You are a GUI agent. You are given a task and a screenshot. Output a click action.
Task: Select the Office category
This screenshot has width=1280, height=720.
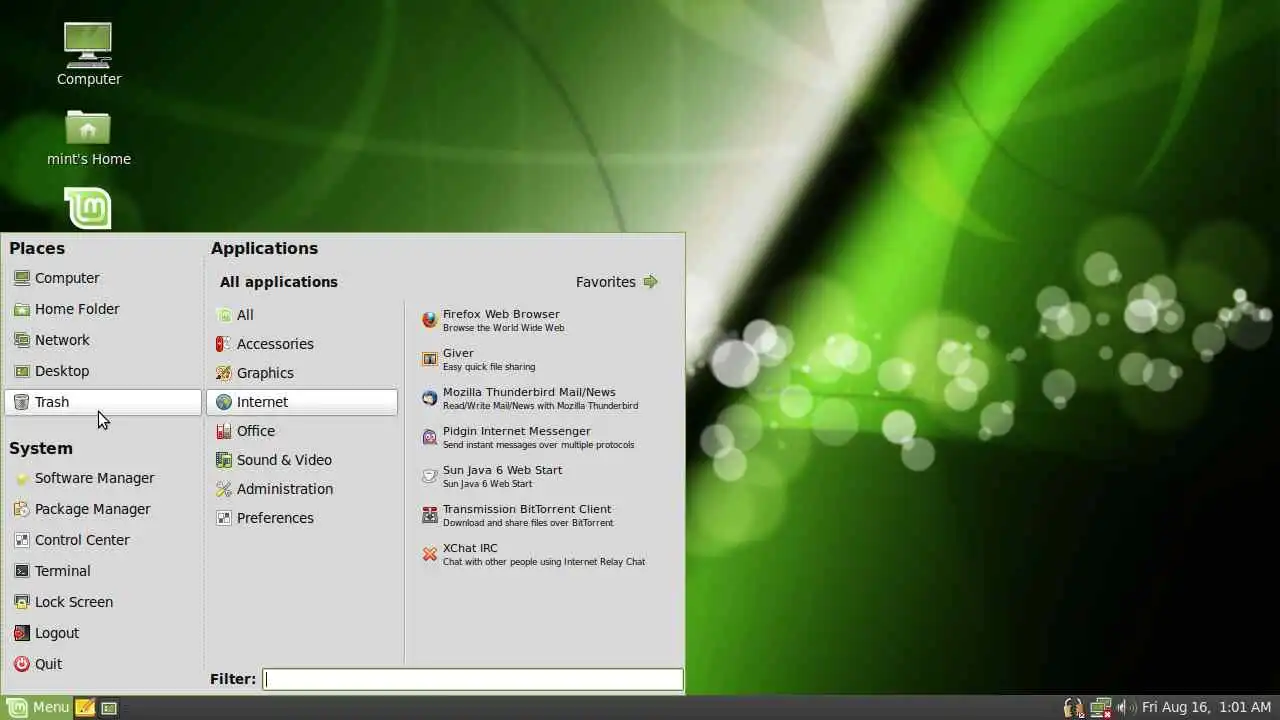click(x=302, y=431)
